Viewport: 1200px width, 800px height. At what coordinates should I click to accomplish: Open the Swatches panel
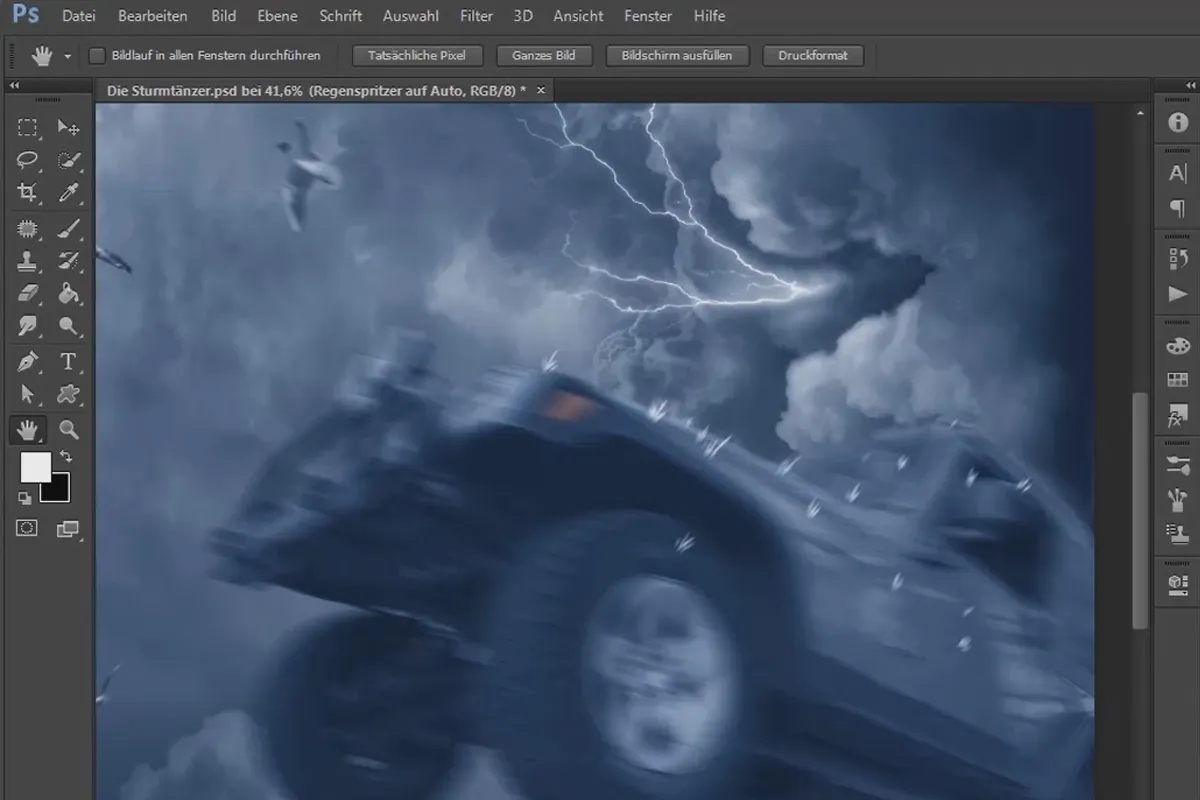(x=1178, y=380)
